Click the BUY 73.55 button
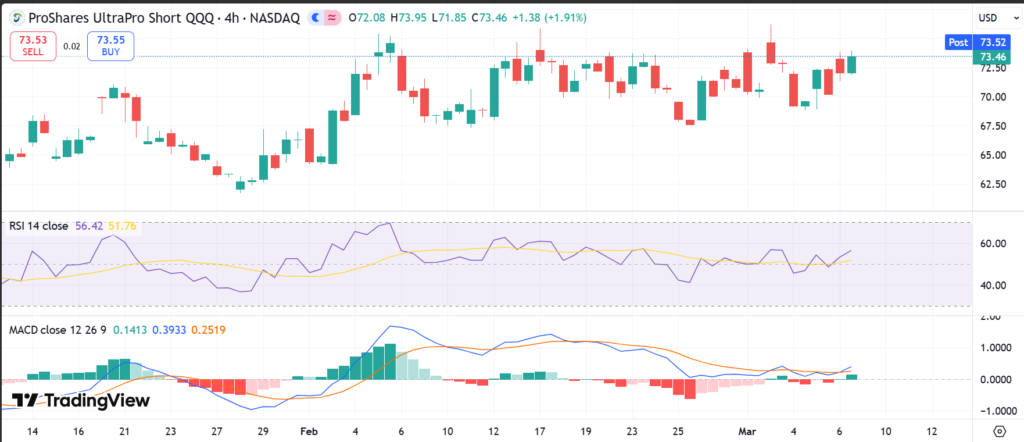The width and height of the screenshot is (1024, 442). coord(109,45)
